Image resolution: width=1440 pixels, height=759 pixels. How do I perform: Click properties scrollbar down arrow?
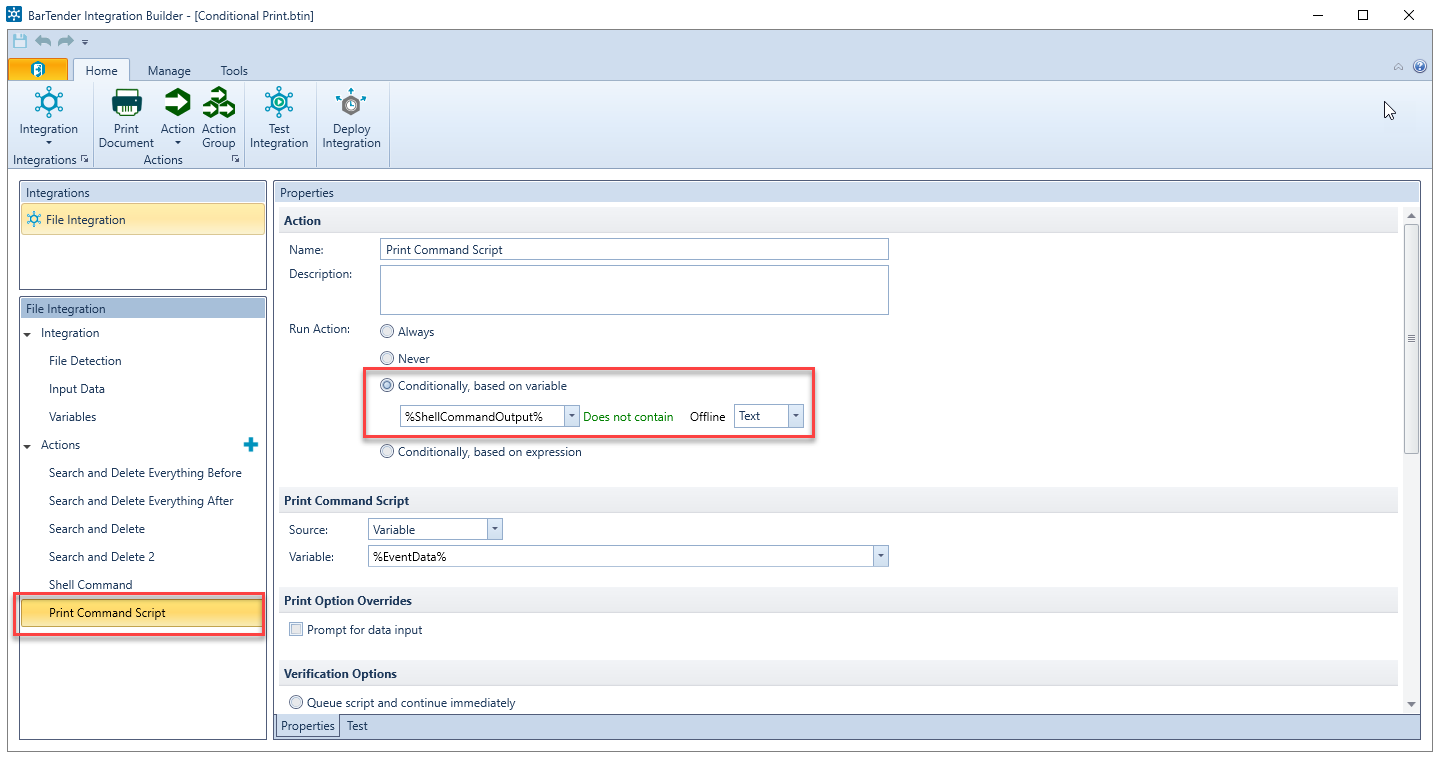pos(1411,704)
